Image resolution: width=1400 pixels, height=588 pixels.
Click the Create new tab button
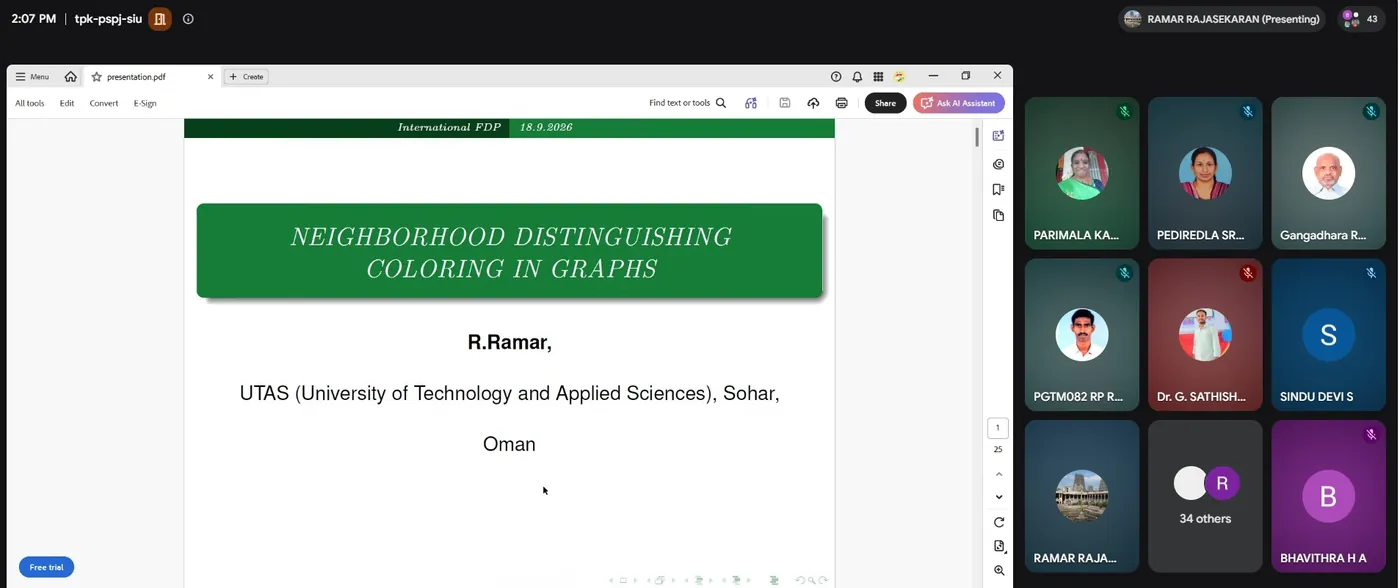point(246,77)
